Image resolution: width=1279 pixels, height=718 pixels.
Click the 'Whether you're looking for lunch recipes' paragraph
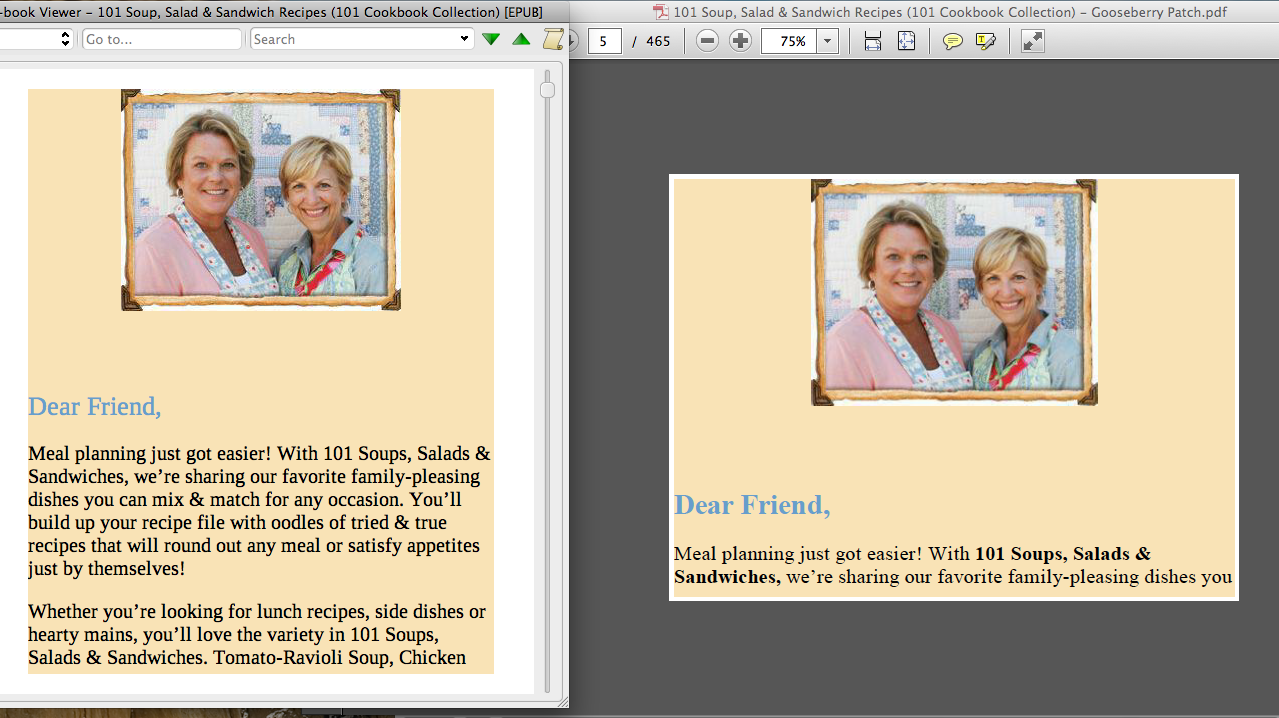[257, 634]
